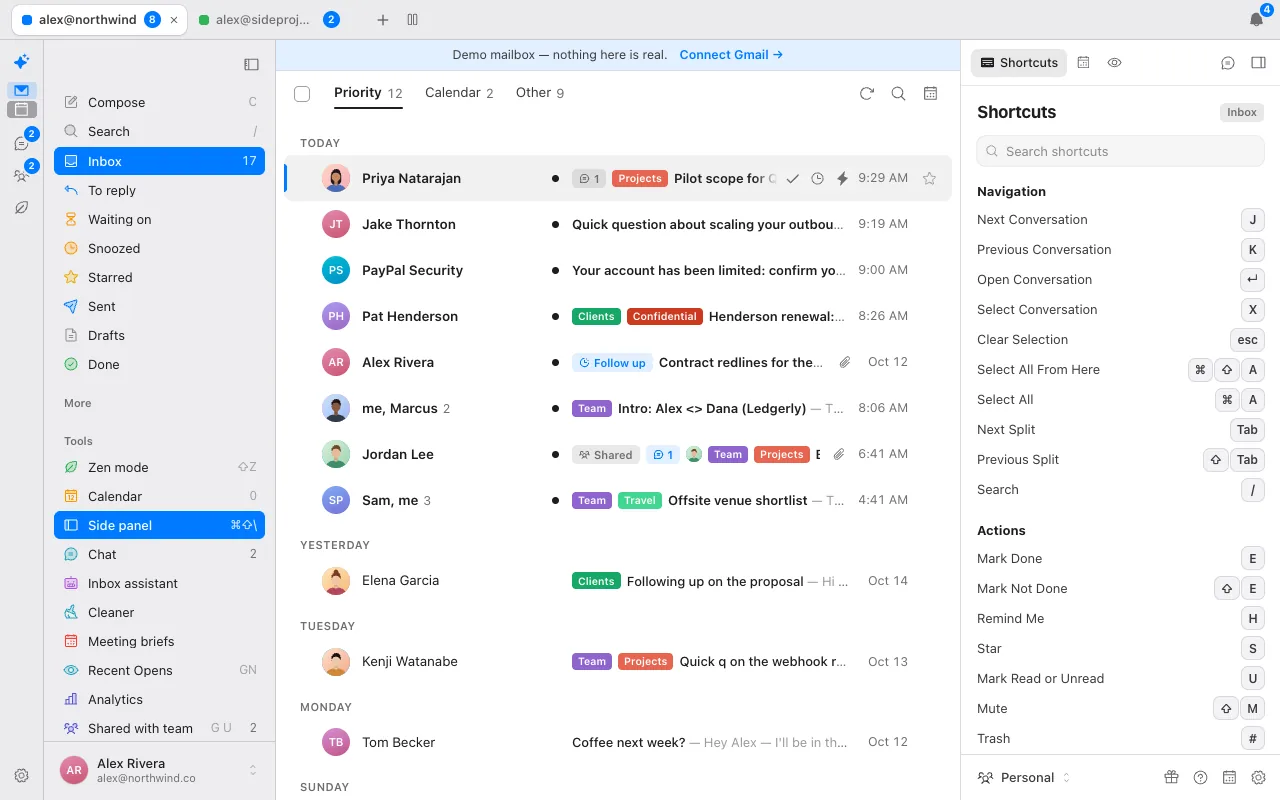Click the Confidential tag on Pat Henderson's email

[x=664, y=317]
